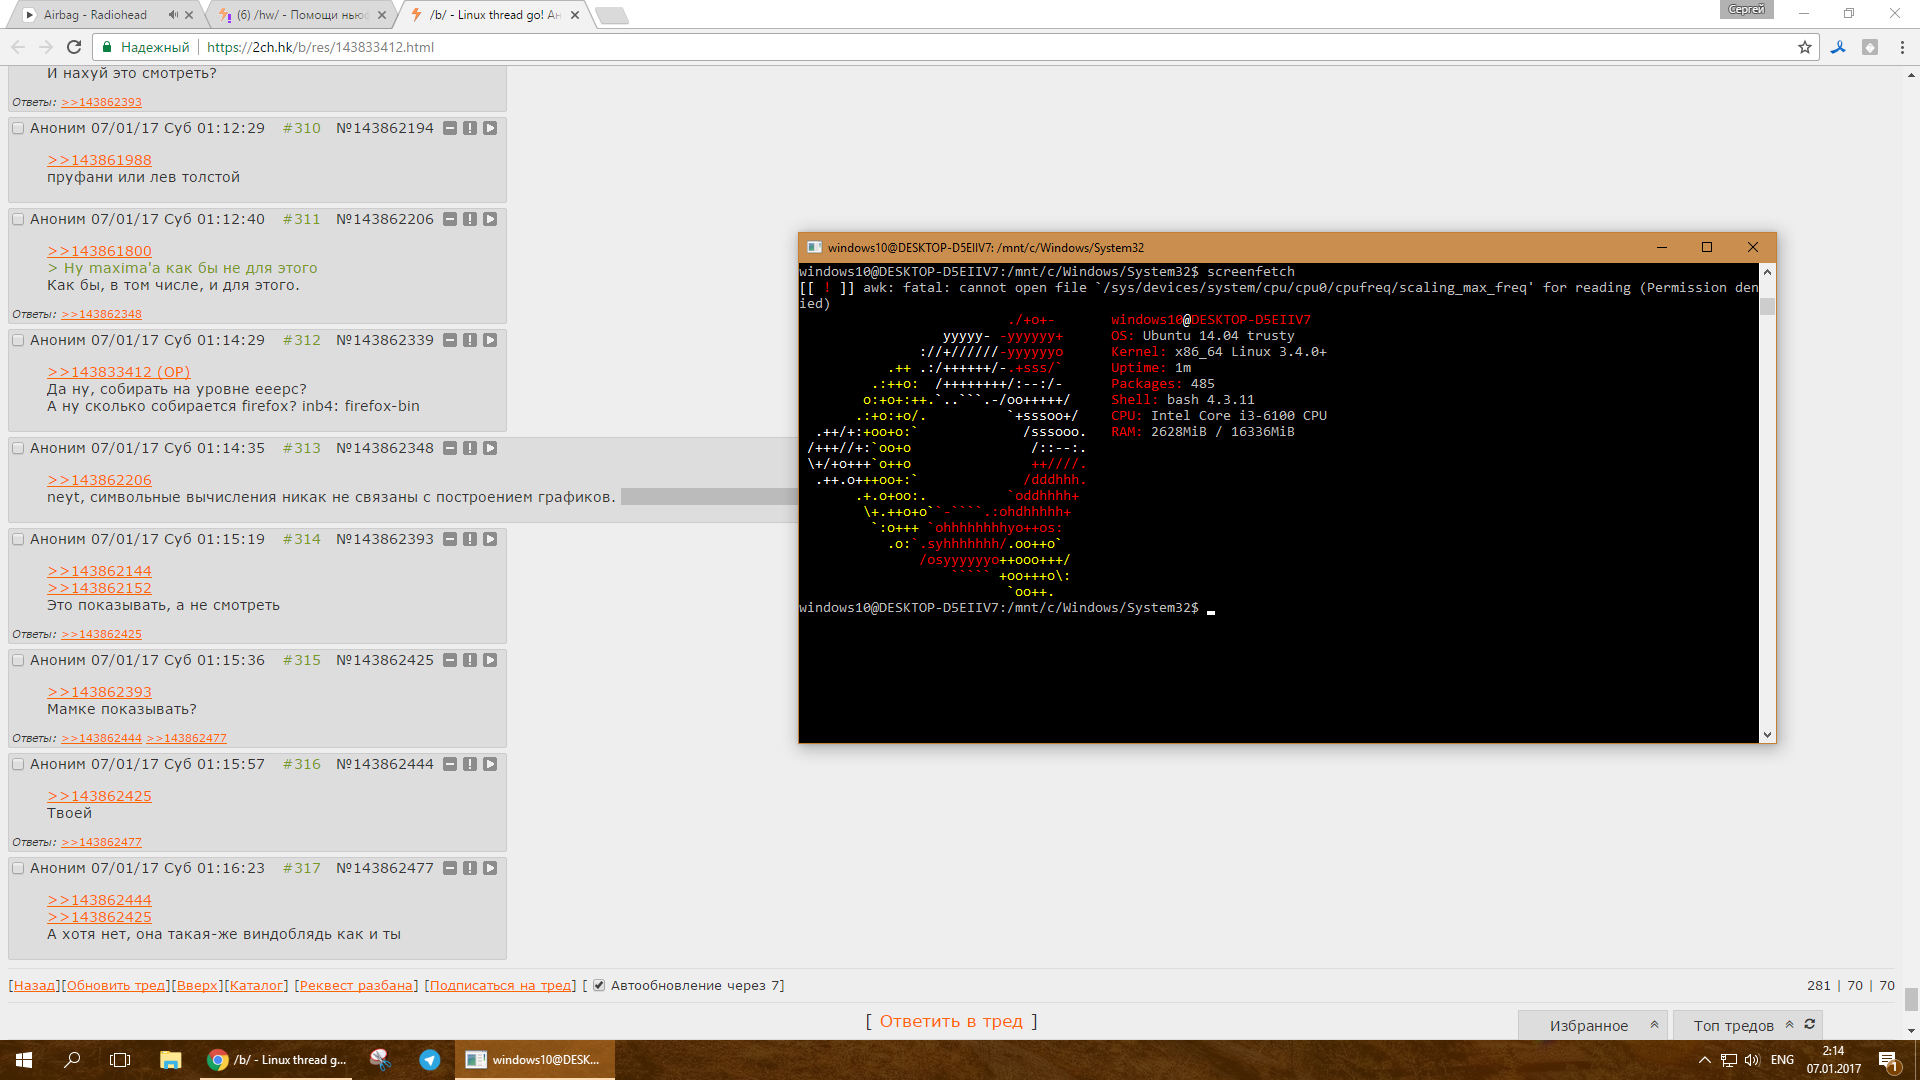Expand the Избранное panel

coord(1654,1025)
